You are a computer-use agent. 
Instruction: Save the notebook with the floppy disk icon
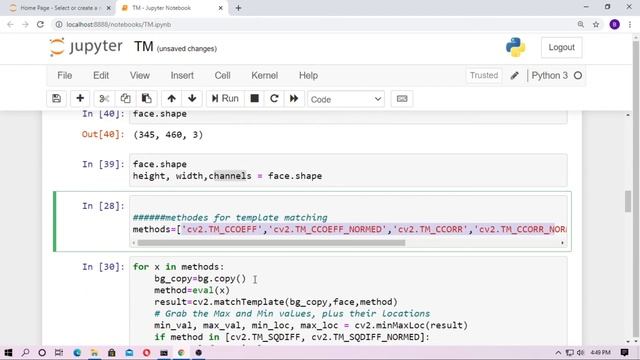(x=56, y=99)
